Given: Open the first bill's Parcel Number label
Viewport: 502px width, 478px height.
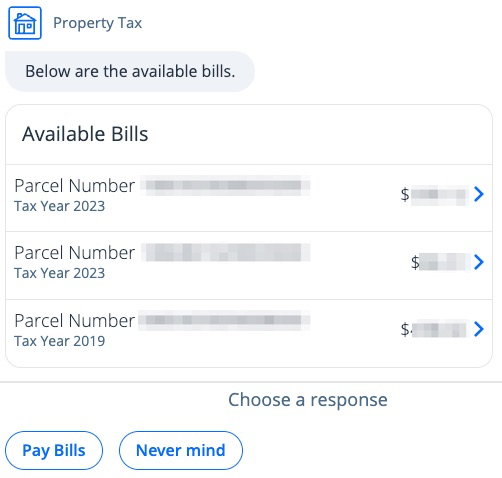Looking at the screenshot, I should pos(75,186).
